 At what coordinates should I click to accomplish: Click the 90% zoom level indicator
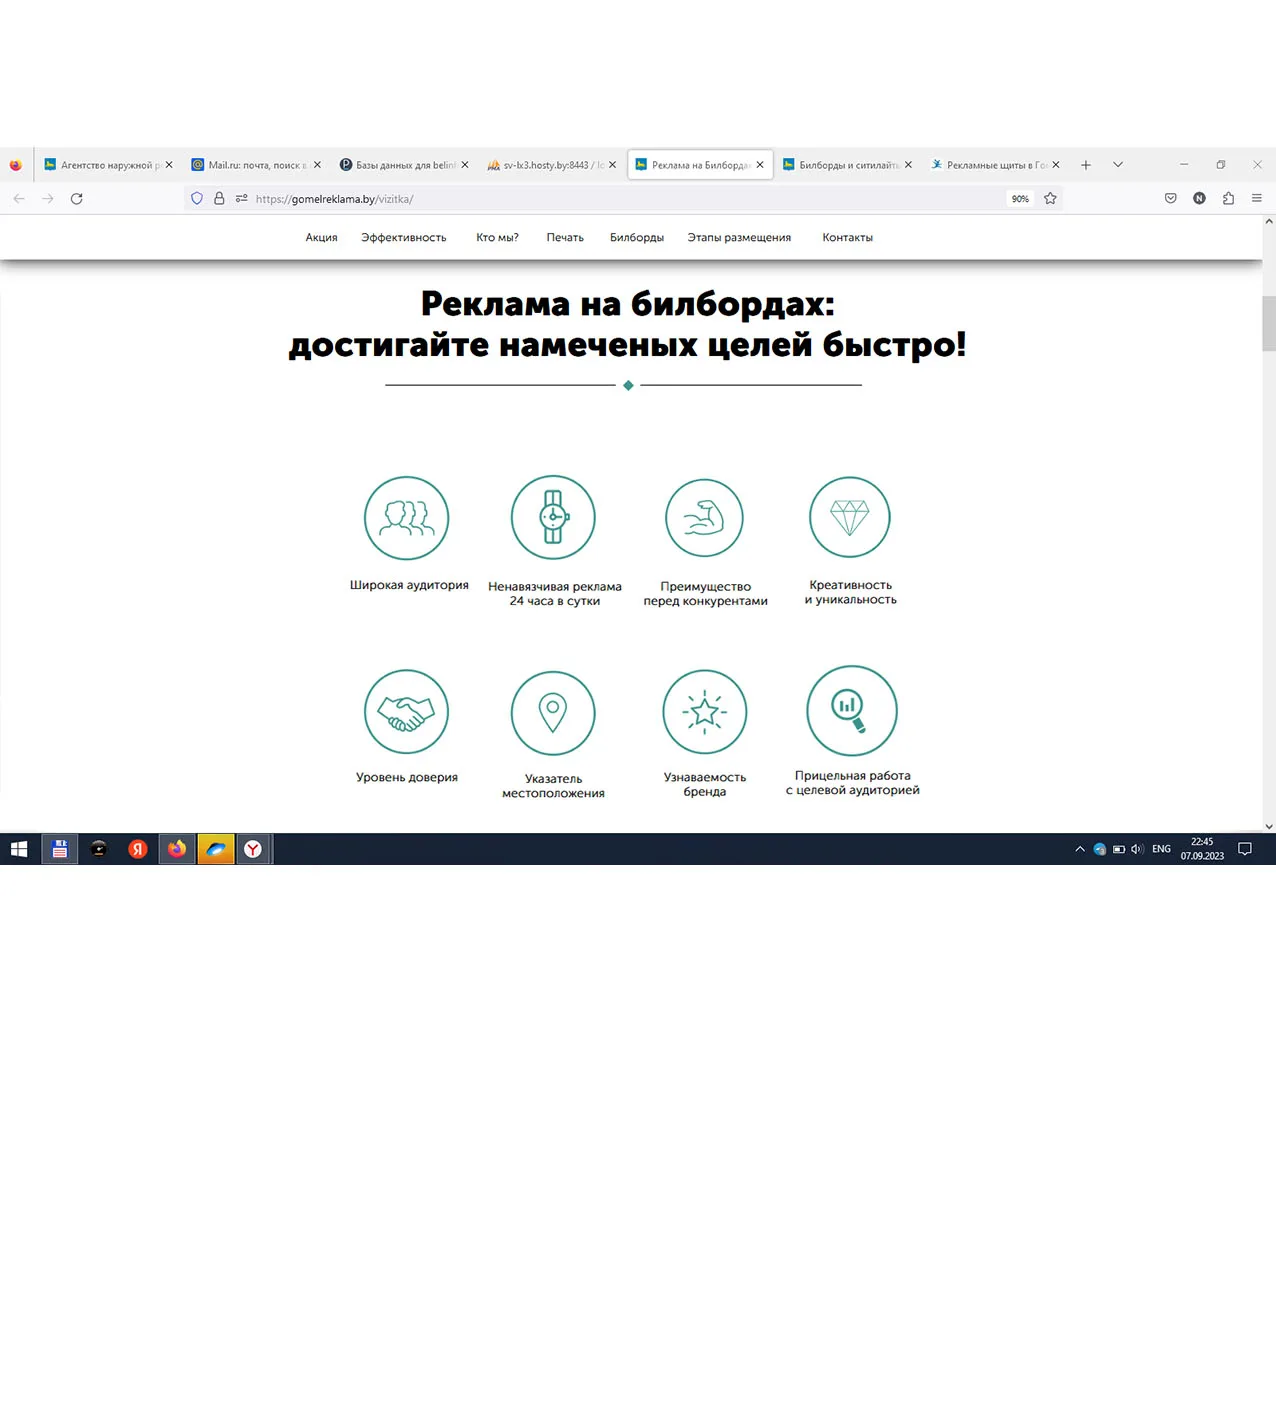pos(1020,199)
